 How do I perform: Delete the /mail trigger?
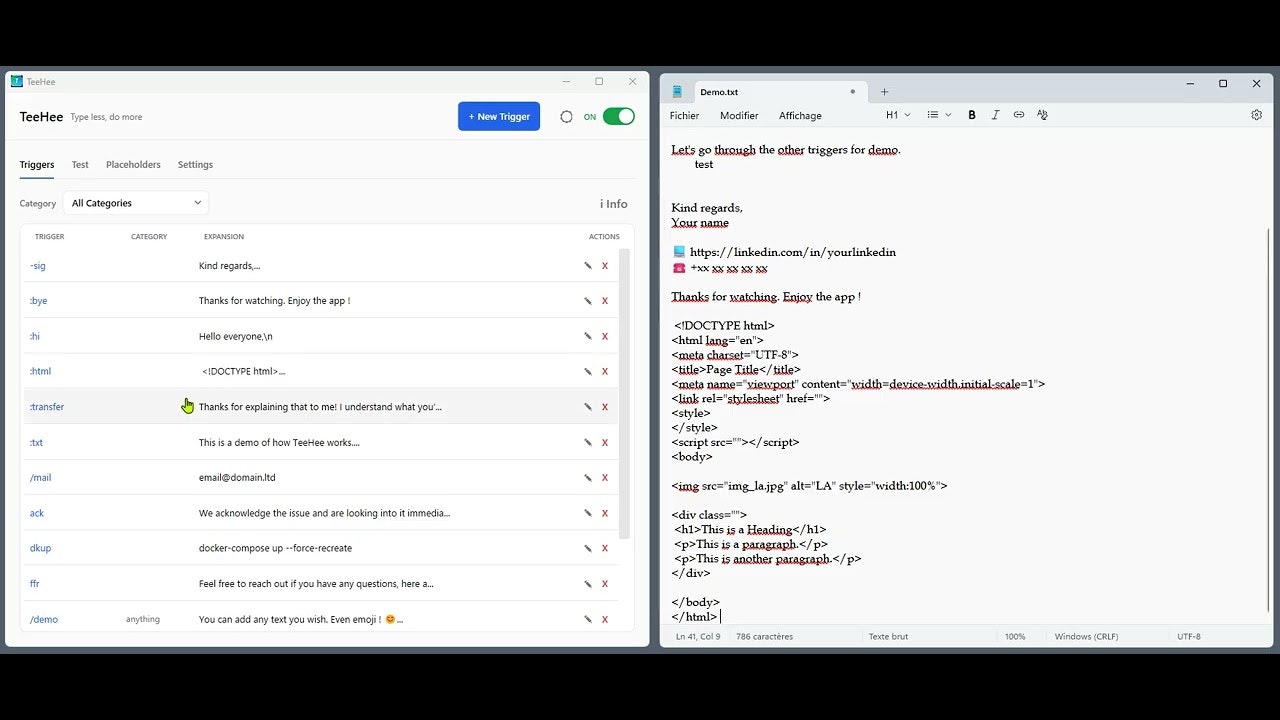coord(604,478)
